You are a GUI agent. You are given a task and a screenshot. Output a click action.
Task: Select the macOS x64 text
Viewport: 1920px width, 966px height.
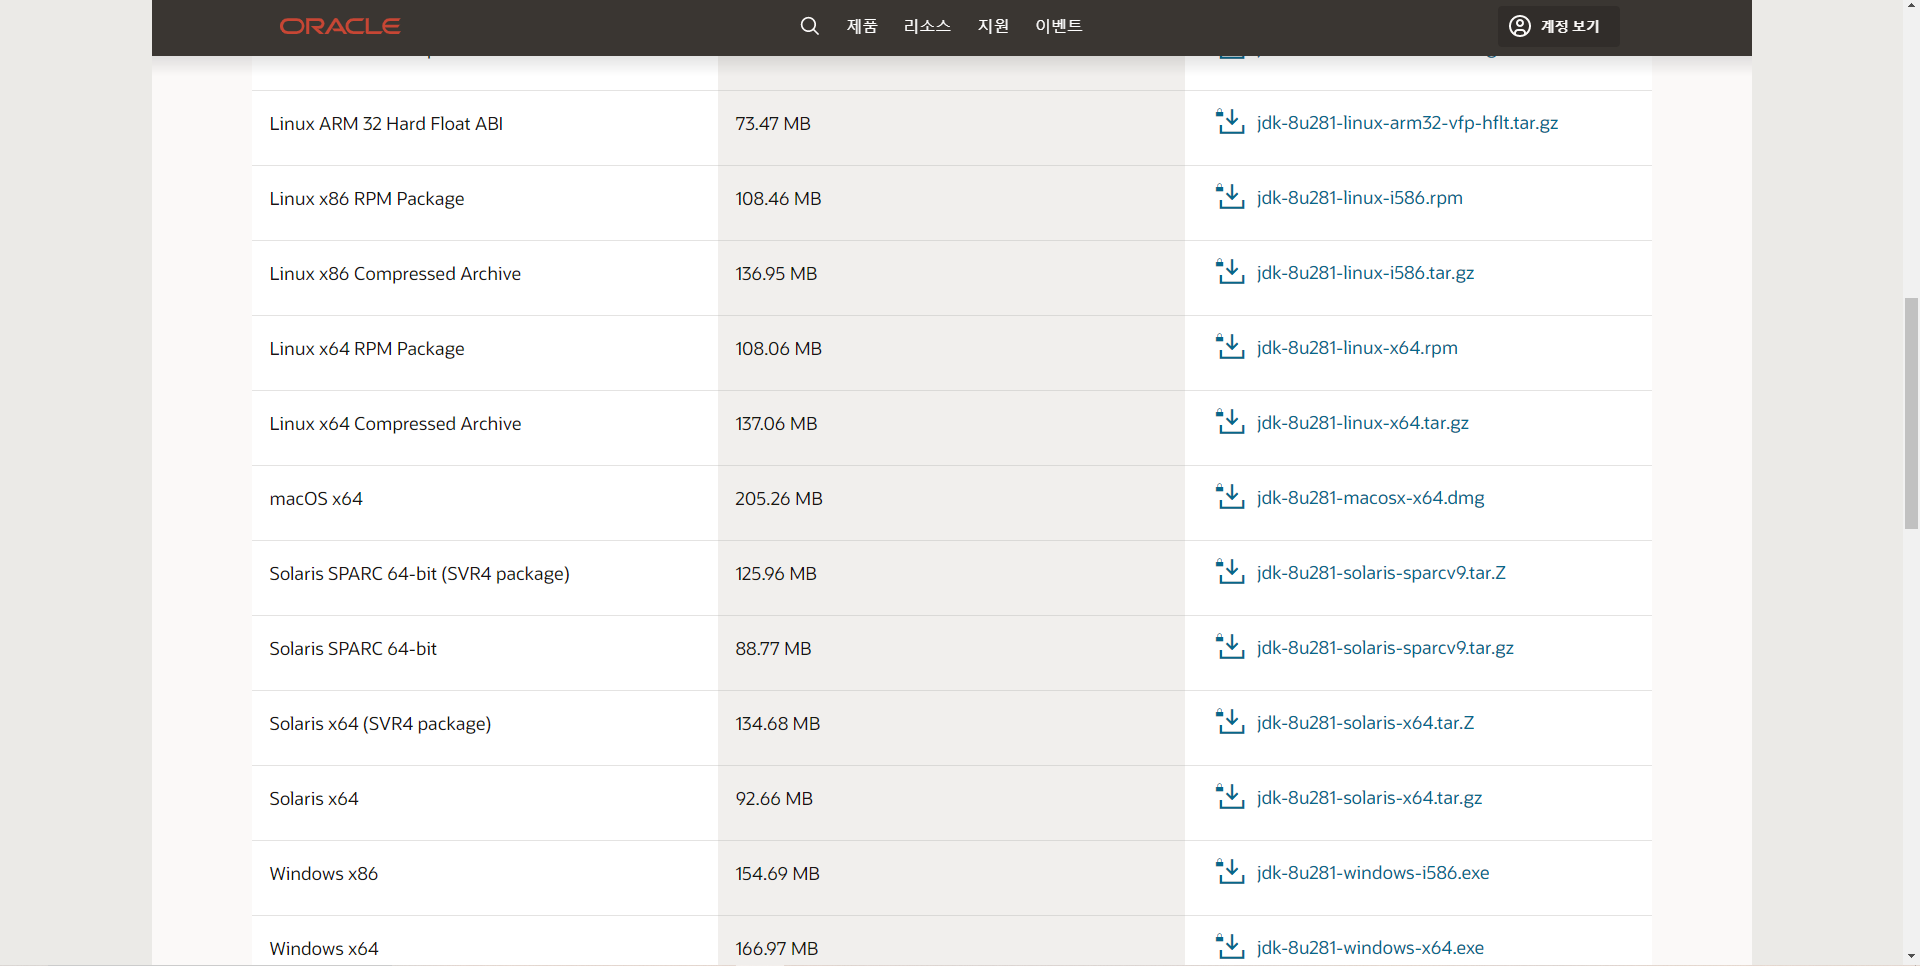[x=316, y=499]
